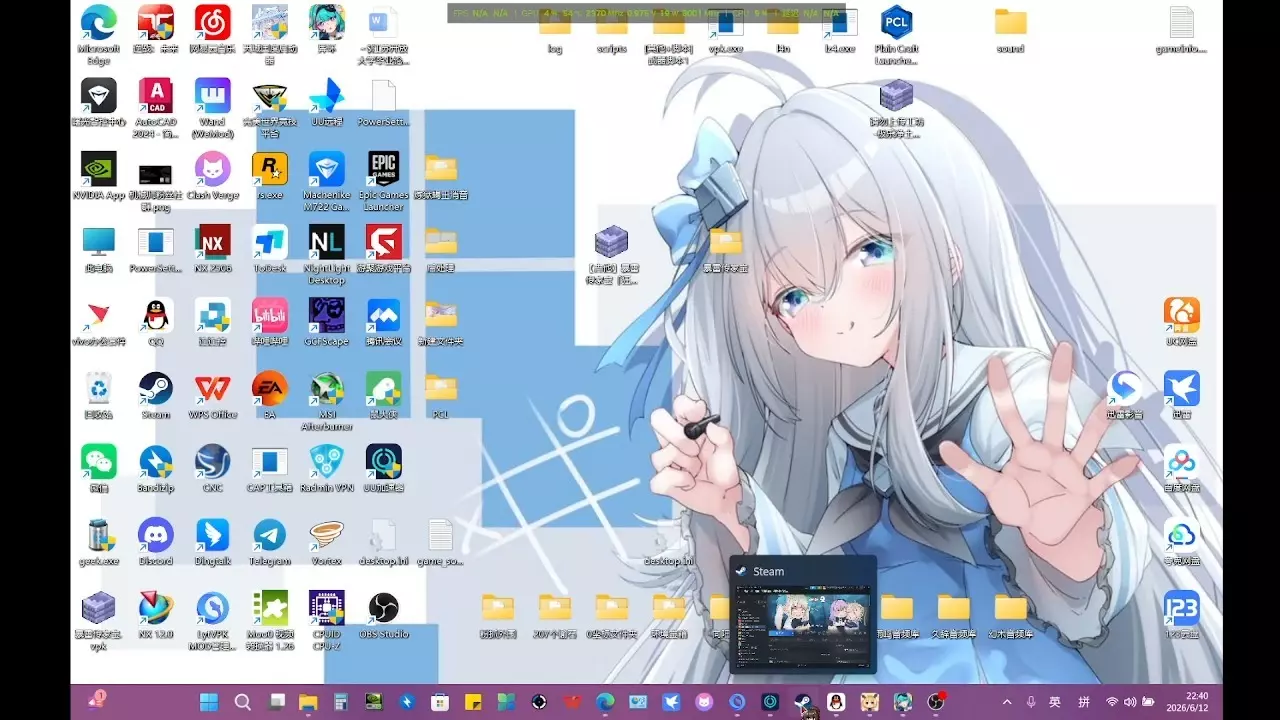Open Task View on taskbar
This screenshot has width=1280, height=720.
[x=276, y=702]
